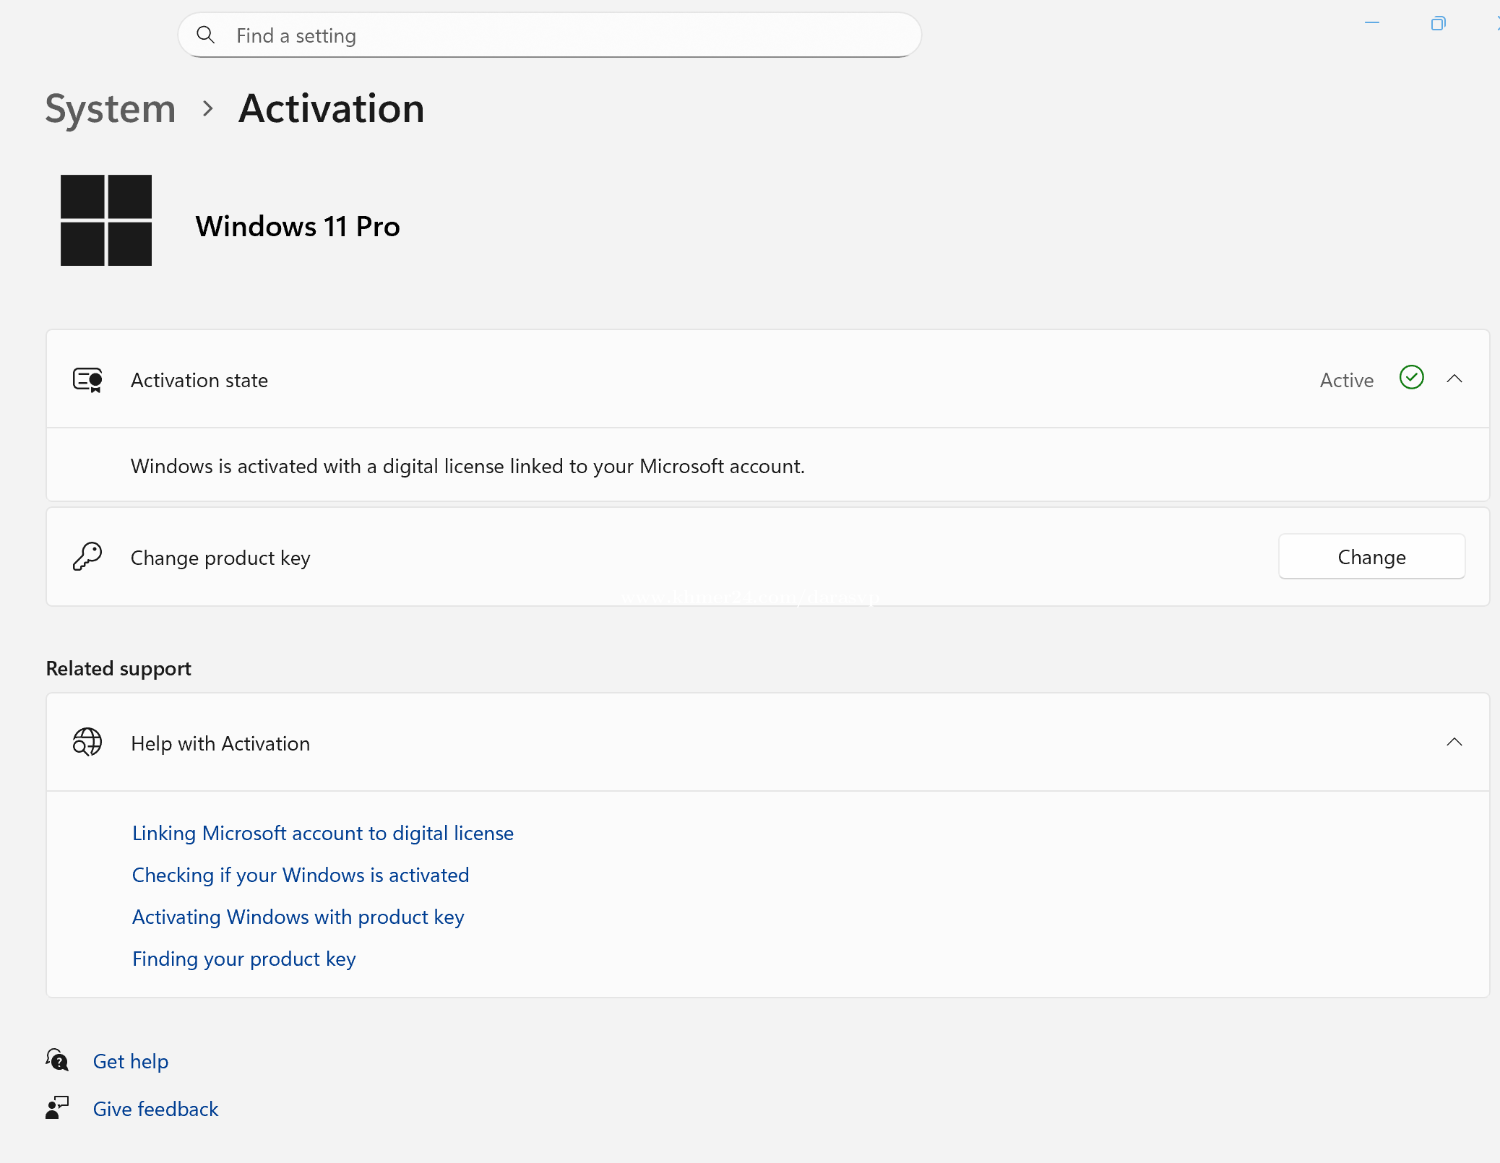The height and width of the screenshot is (1163, 1500).
Task: Click the globe icon next to Help with Activation
Action: 88,742
